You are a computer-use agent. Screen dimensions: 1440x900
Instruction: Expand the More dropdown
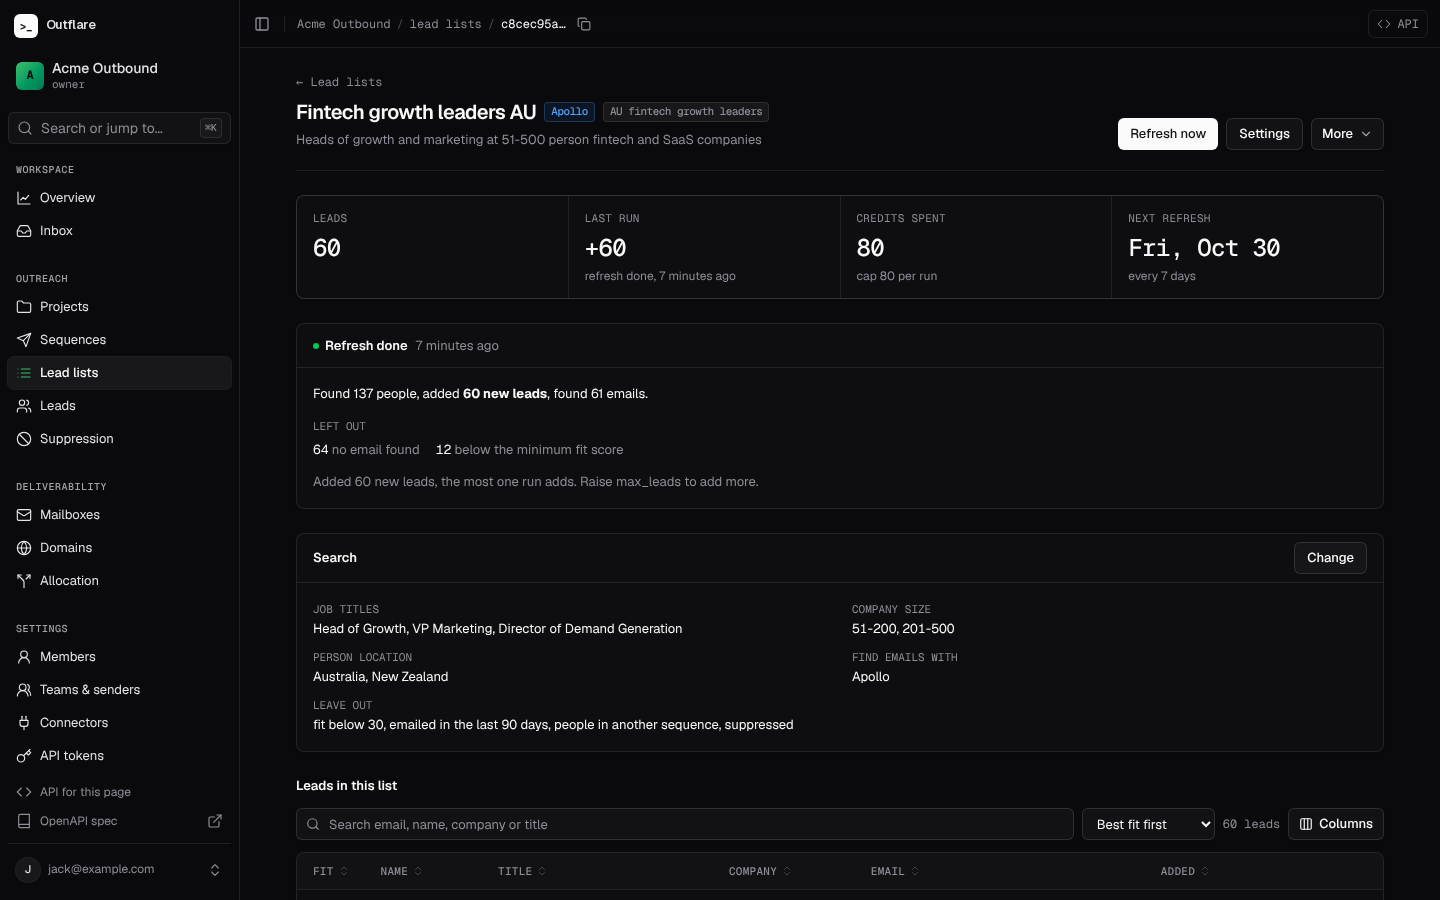(x=1347, y=134)
